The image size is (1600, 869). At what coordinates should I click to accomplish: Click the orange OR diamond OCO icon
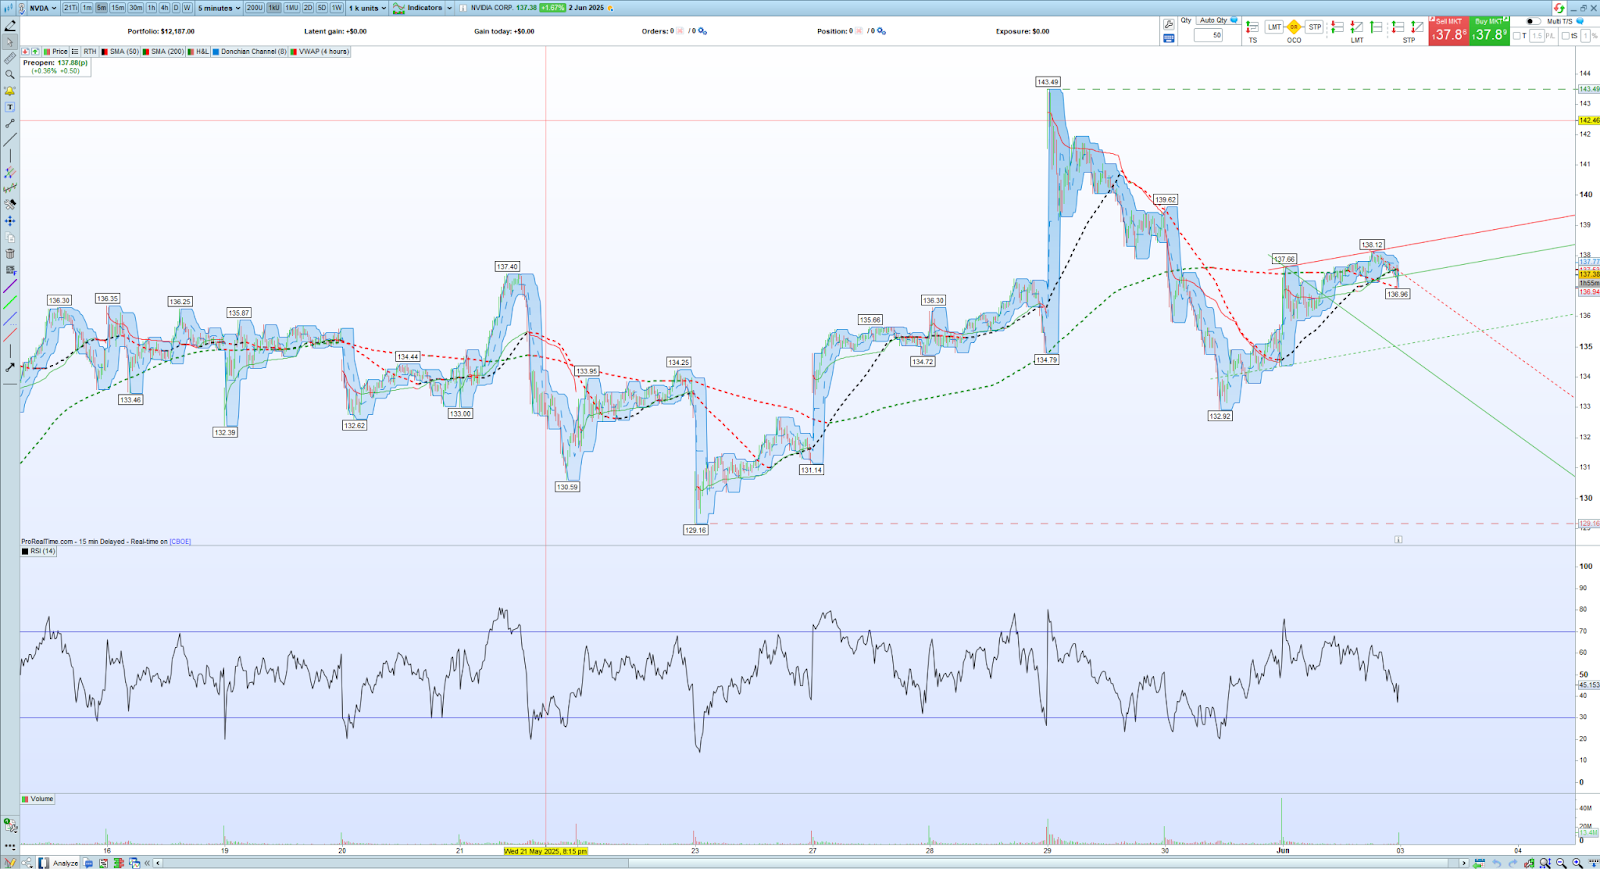[x=1294, y=27]
